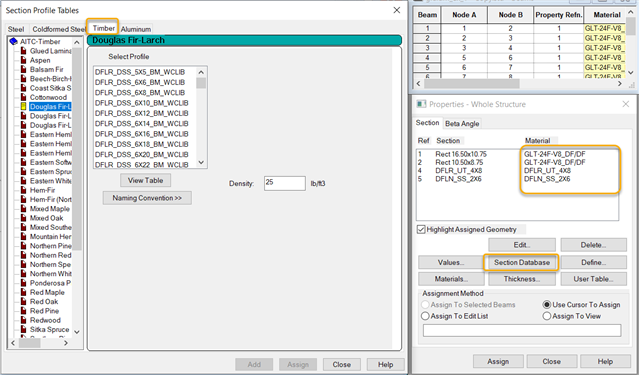
Task: Click the Values... button
Action: [x=451, y=262]
